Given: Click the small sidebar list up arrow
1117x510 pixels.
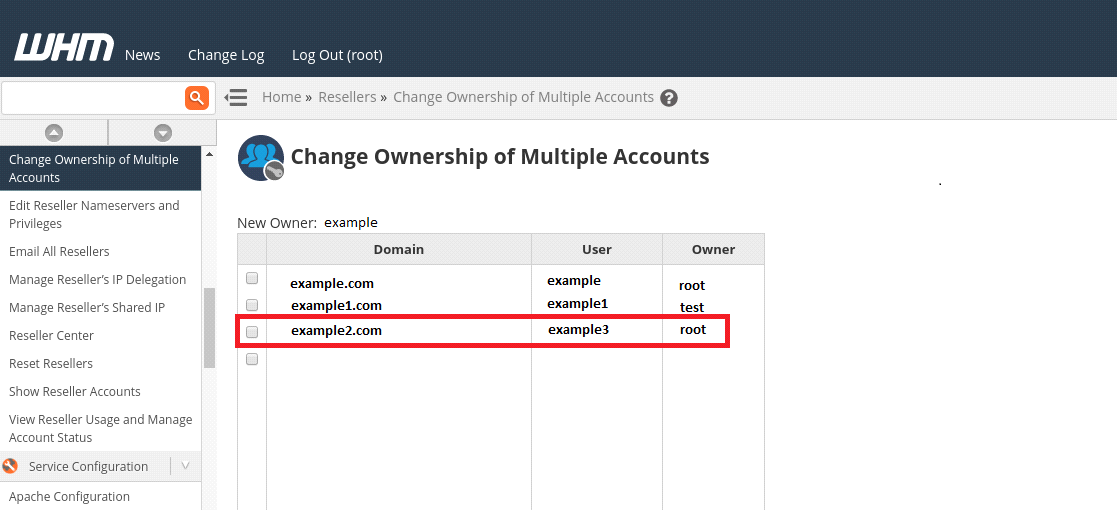Looking at the screenshot, I should tap(209, 155).
